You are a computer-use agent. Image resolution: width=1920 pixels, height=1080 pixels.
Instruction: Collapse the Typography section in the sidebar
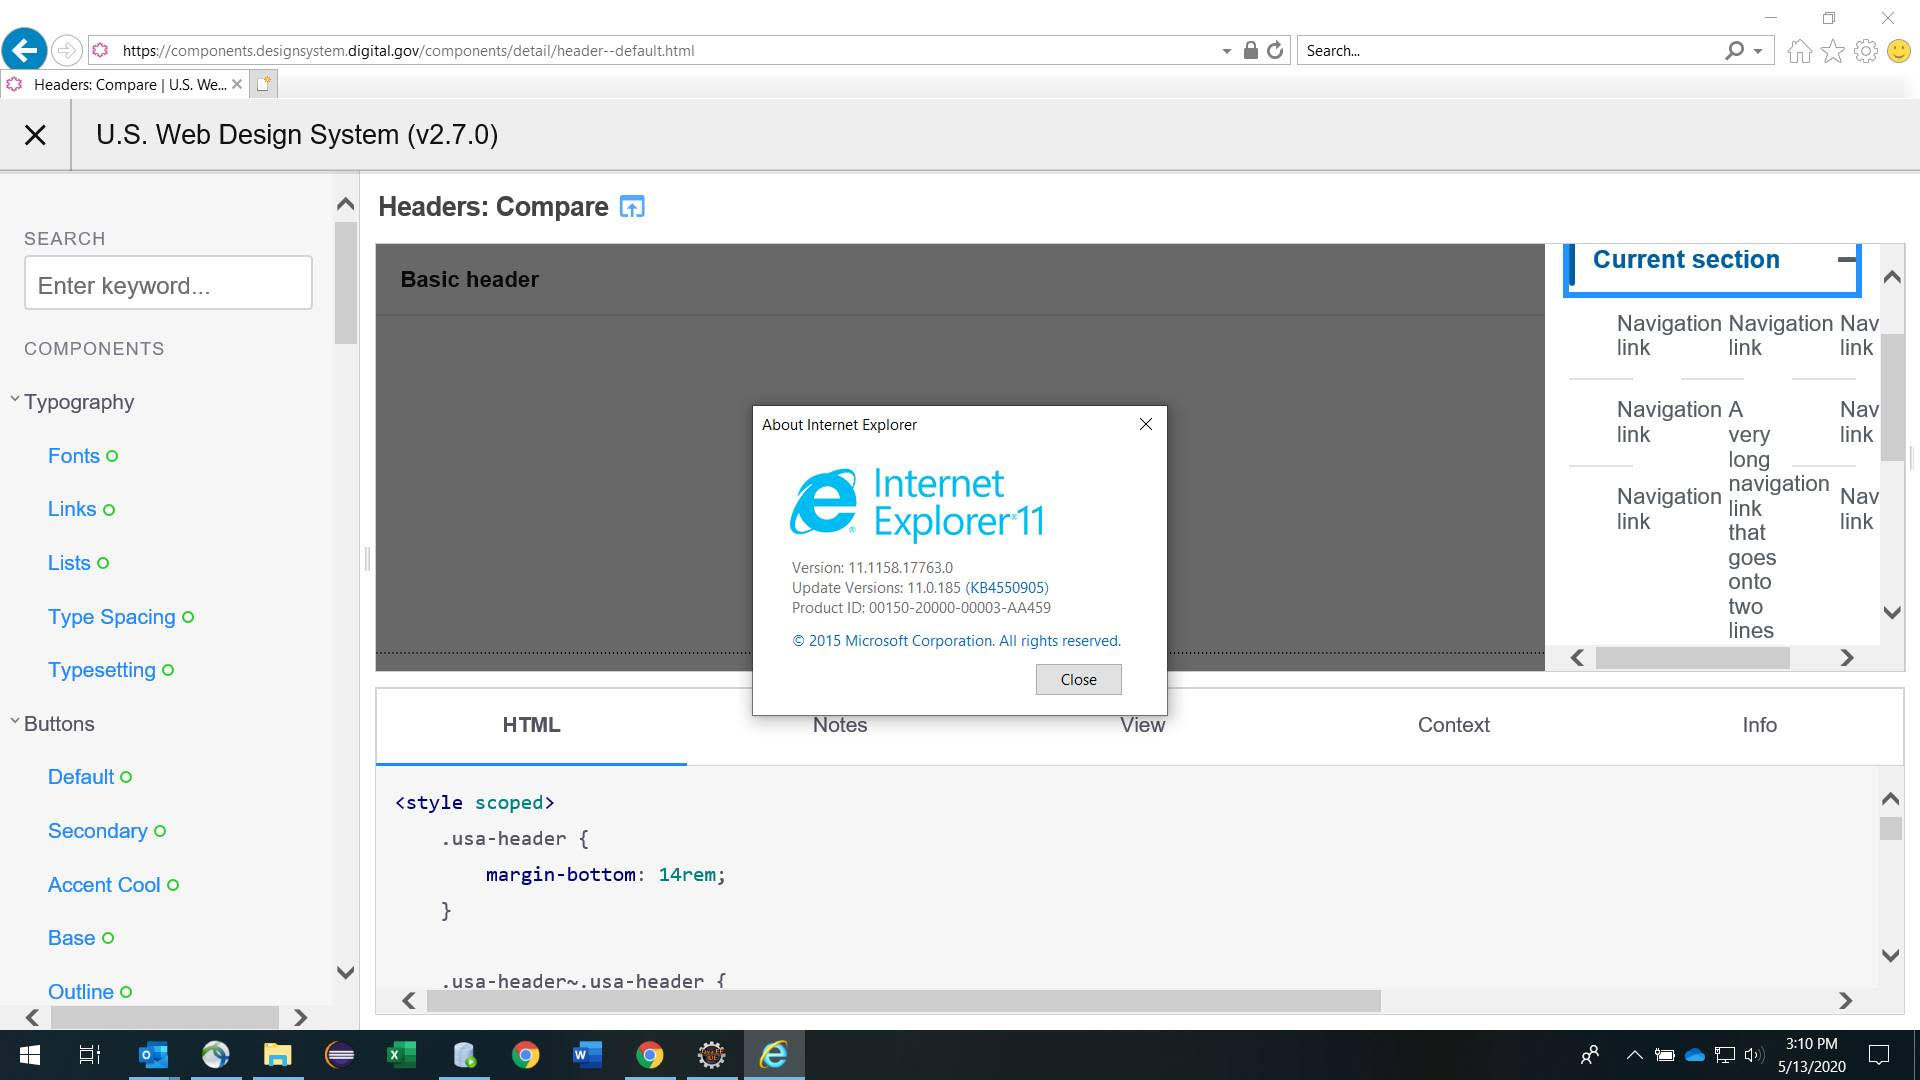coord(14,397)
